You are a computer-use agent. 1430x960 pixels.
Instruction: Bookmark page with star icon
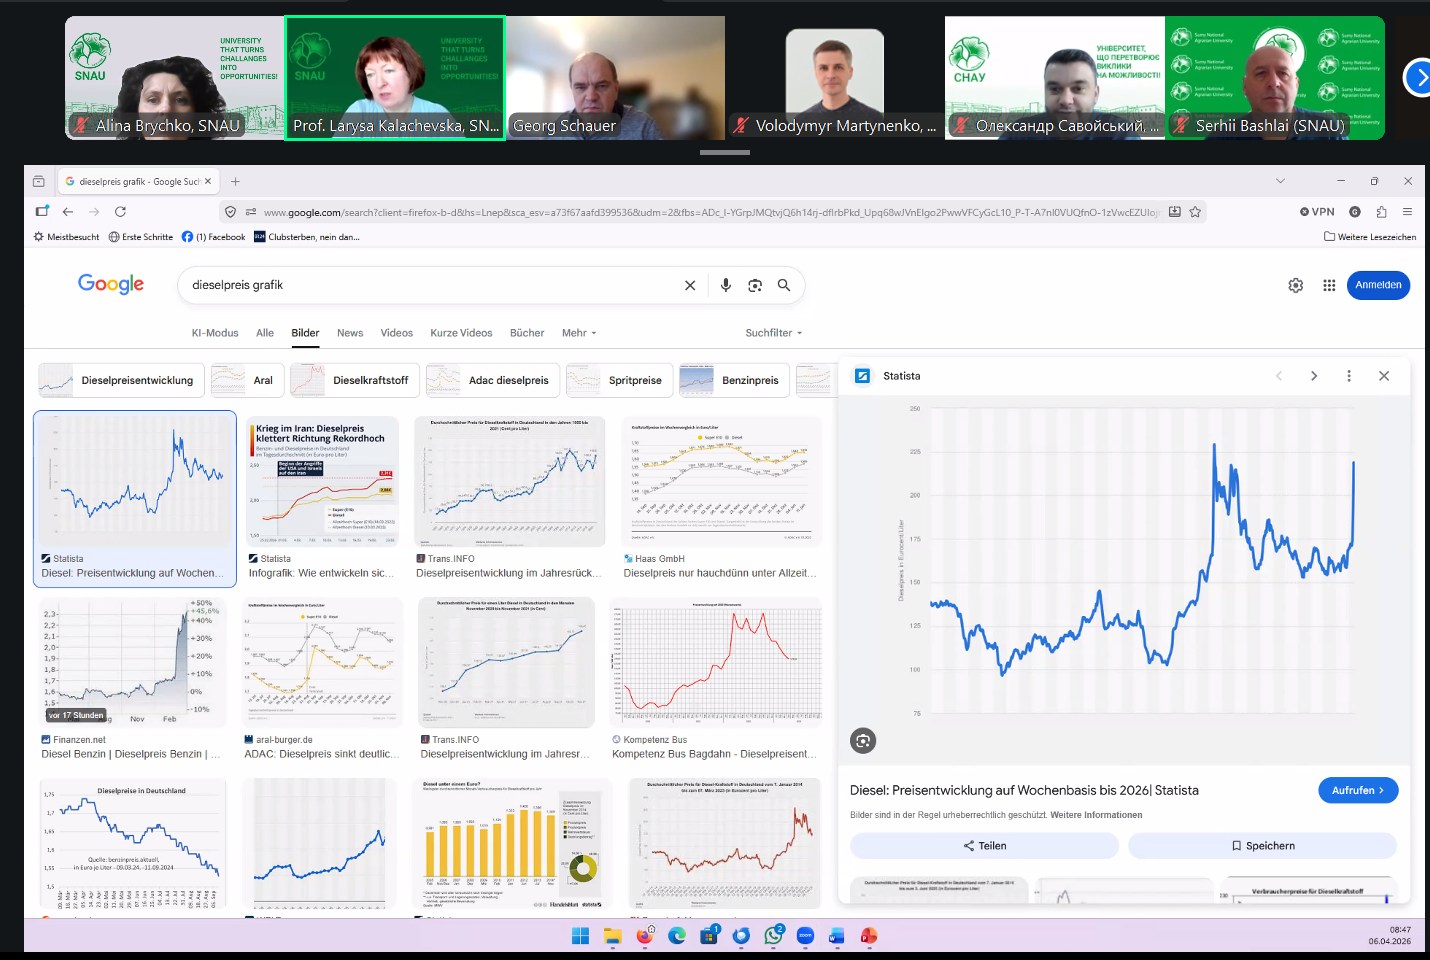tap(1195, 212)
